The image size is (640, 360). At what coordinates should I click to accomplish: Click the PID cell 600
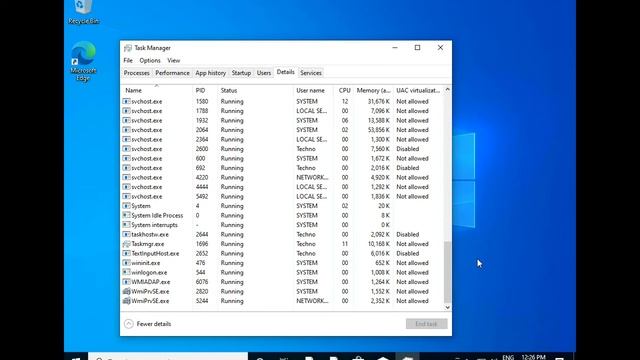click(200, 158)
